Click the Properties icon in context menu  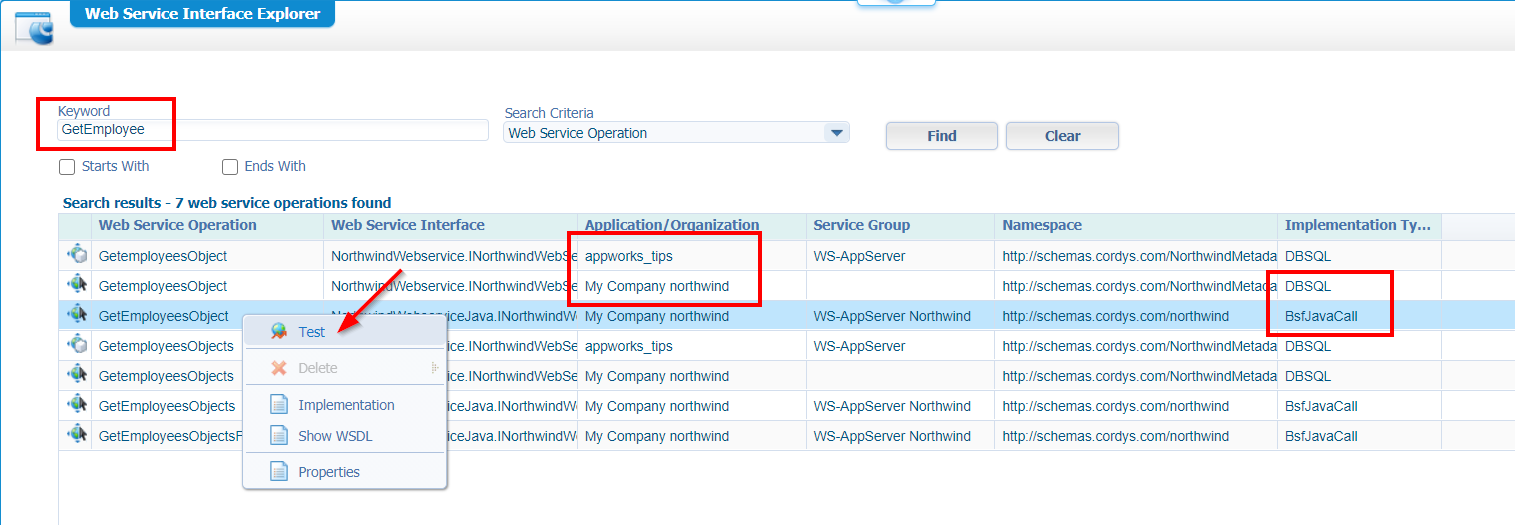click(279, 472)
